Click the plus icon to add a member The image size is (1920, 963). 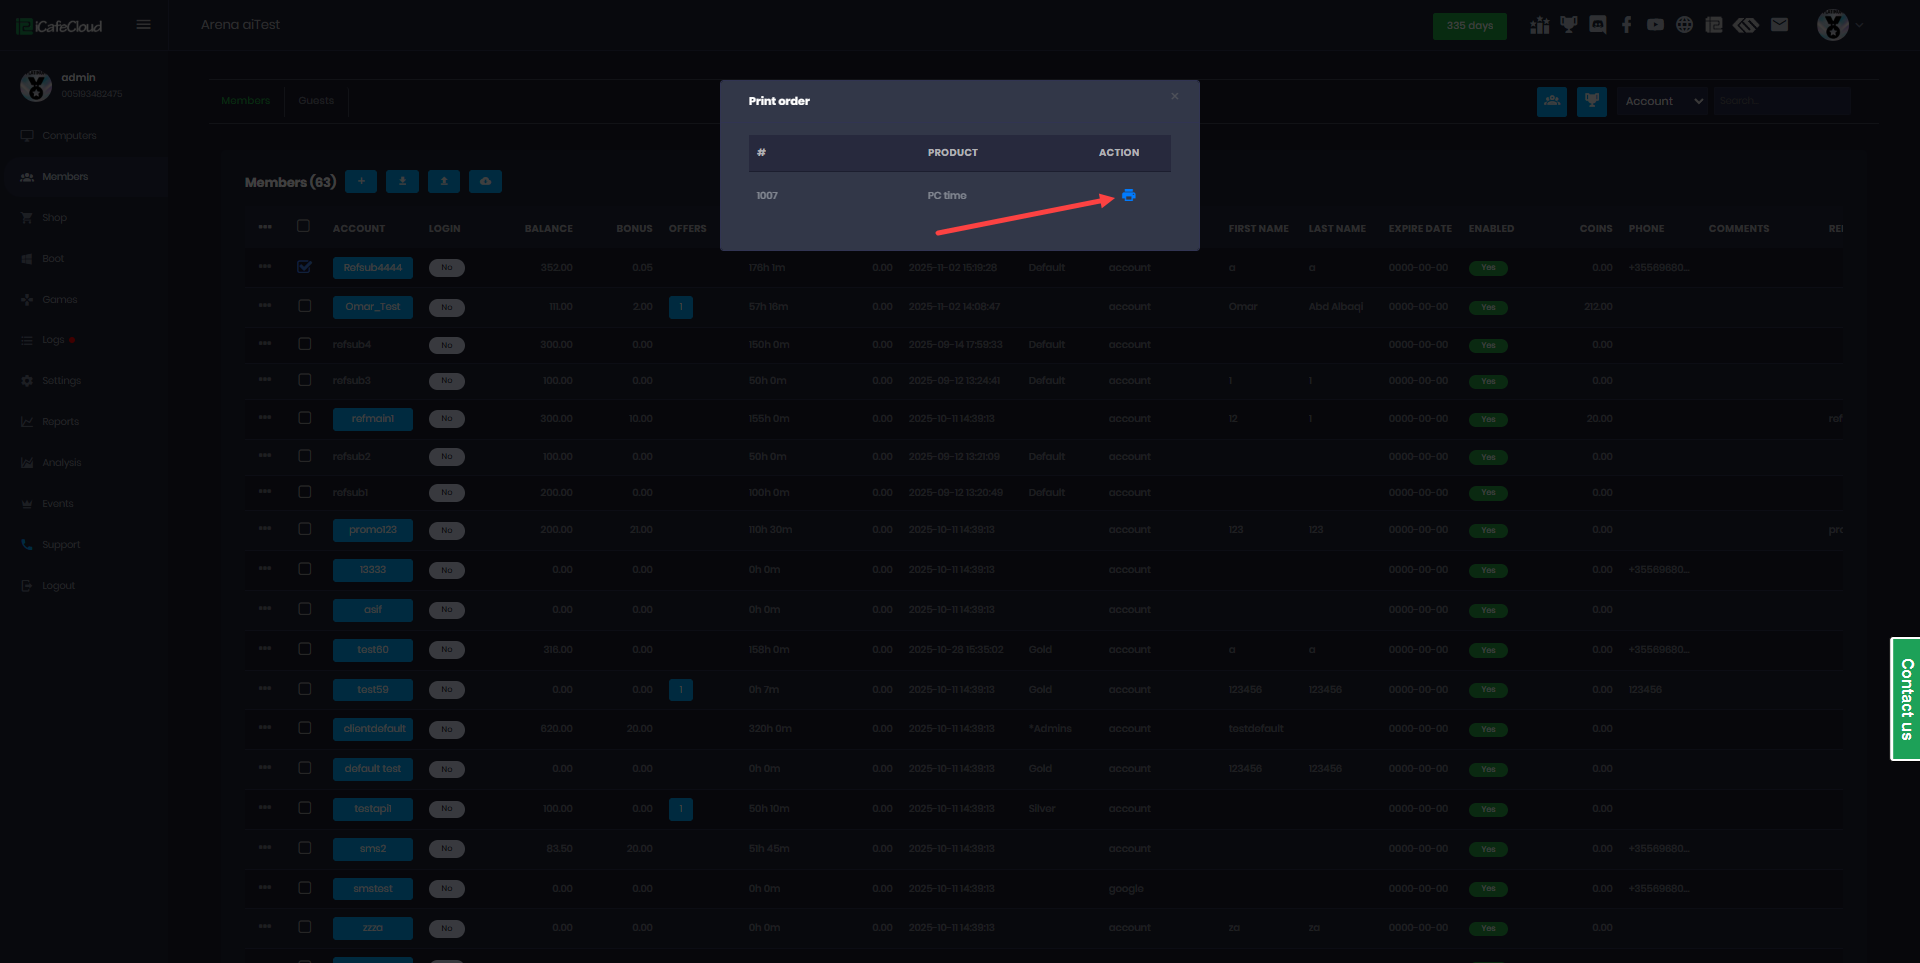361,182
